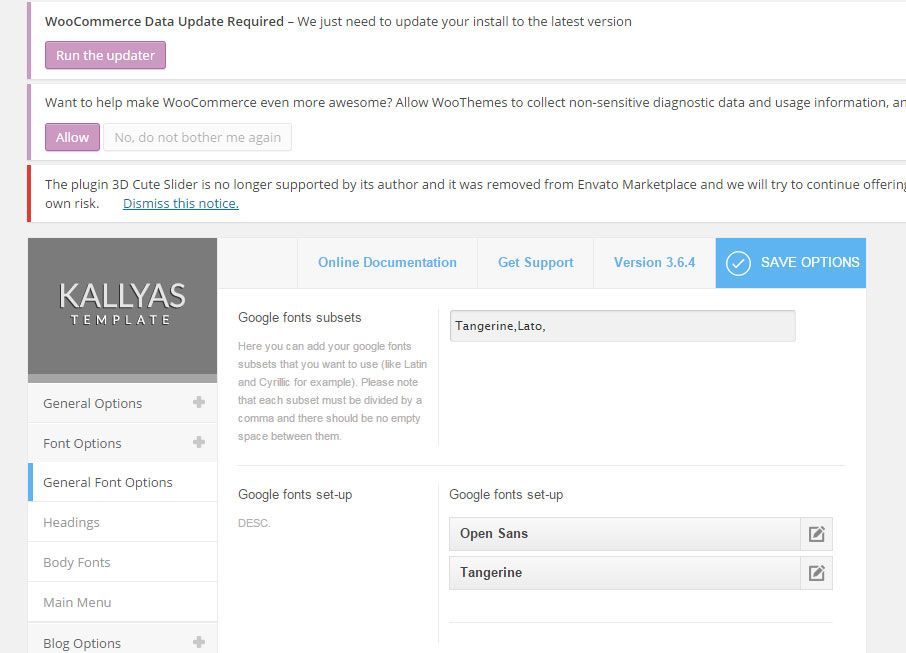Viewport: 906px width, 653px height.
Task: Select the Open Sans font row
Action: 625,534
